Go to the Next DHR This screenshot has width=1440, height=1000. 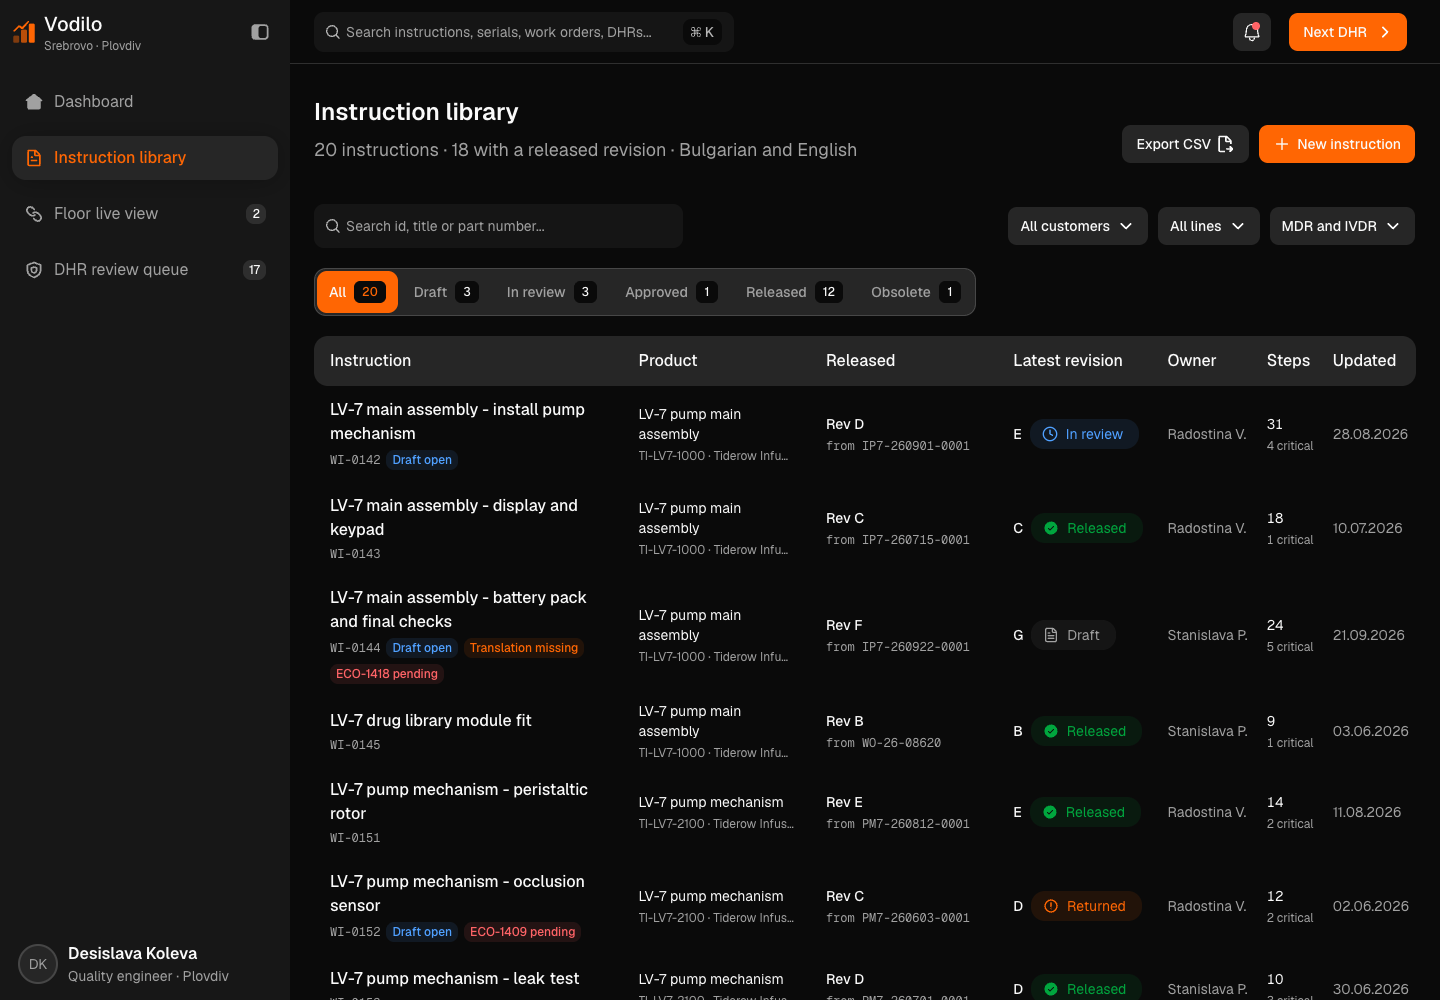coord(1348,32)
